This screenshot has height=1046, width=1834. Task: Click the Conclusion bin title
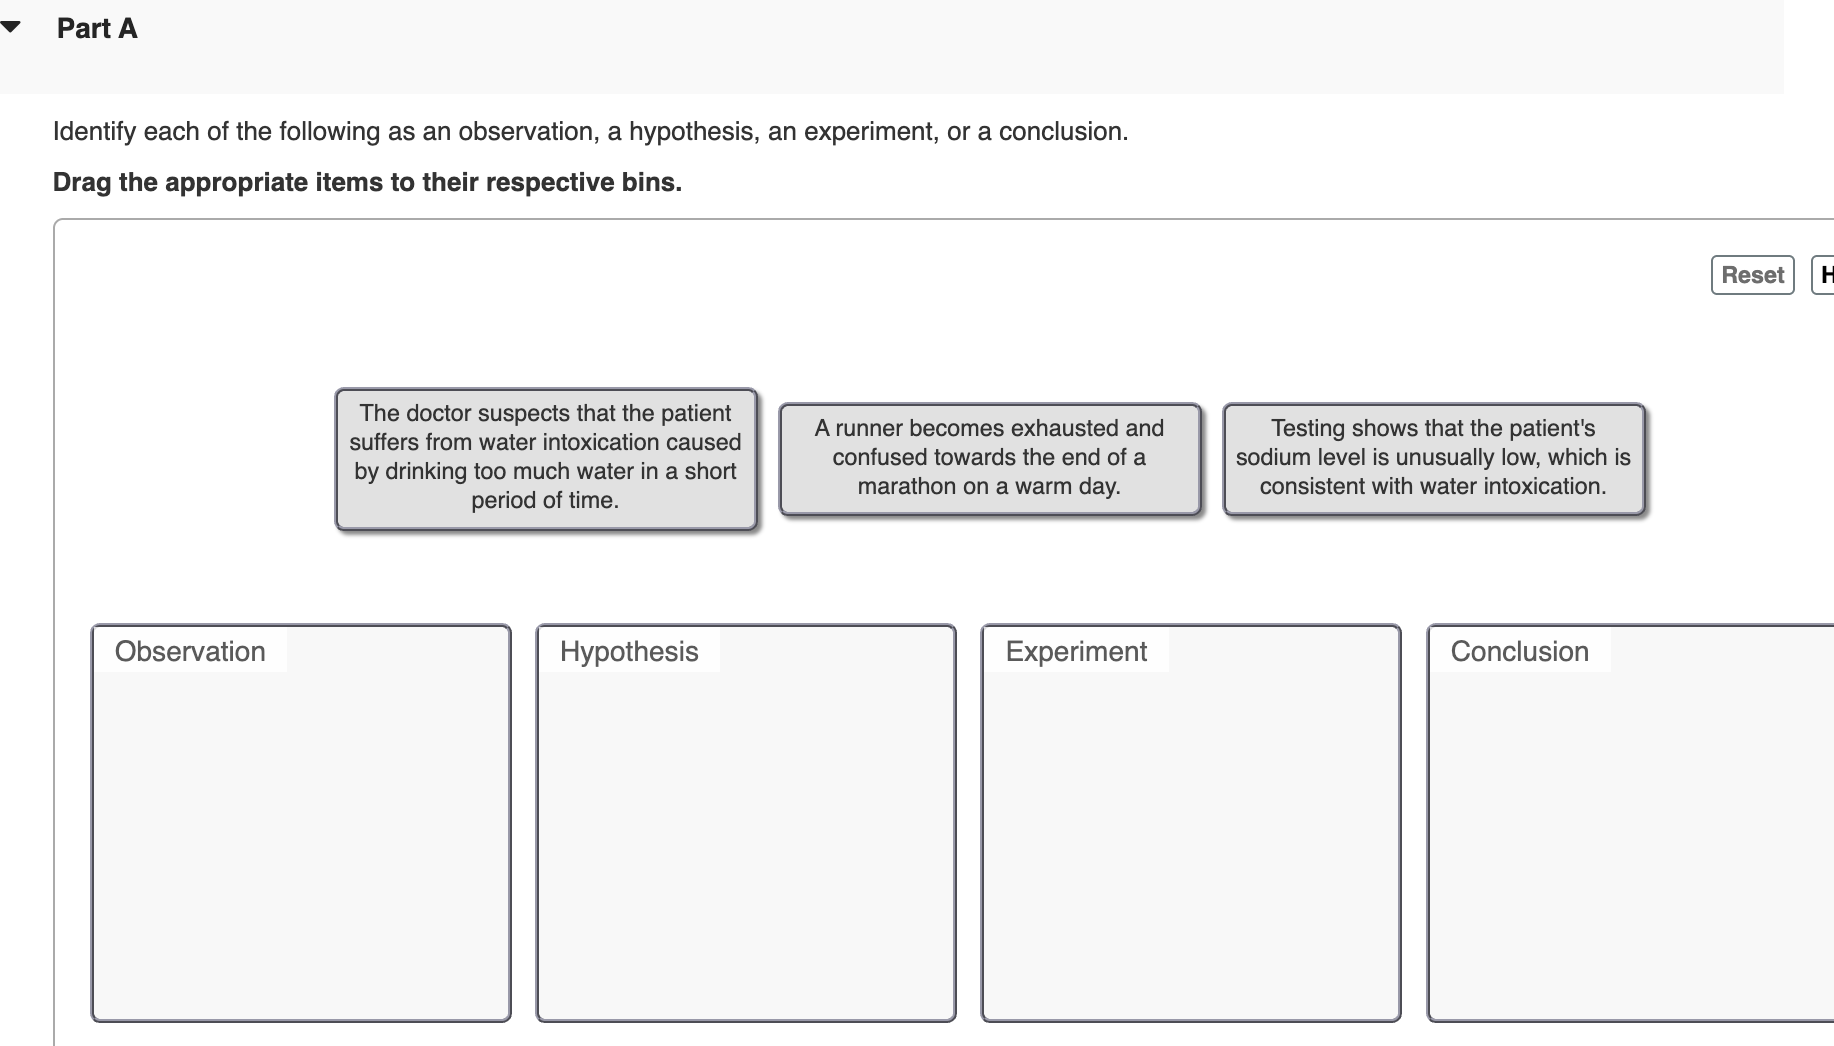pyautogui.click(x=1518, y=651)
